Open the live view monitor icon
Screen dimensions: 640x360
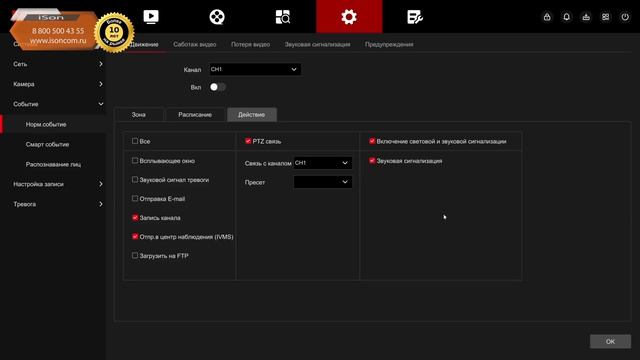(x=151, y=17)
